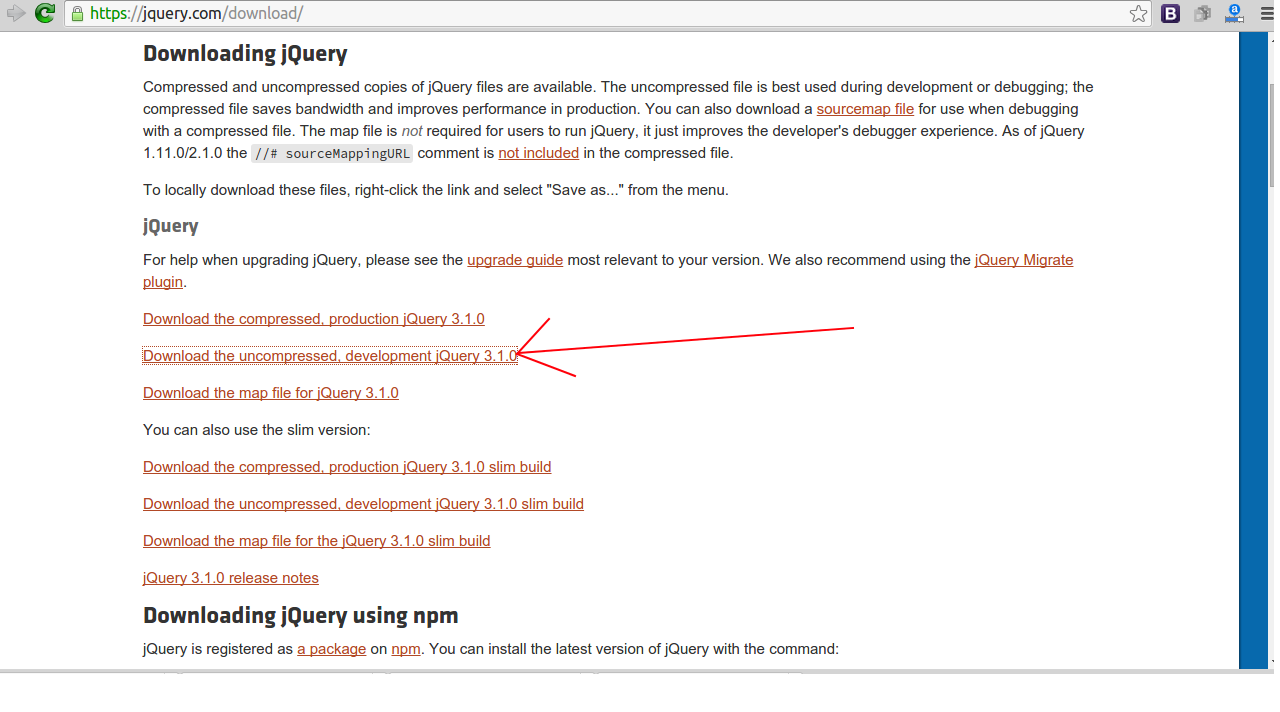The image size is (1280, 712).
Task: Click 'You can also use the slim version:' text
Action: (257, 430)
